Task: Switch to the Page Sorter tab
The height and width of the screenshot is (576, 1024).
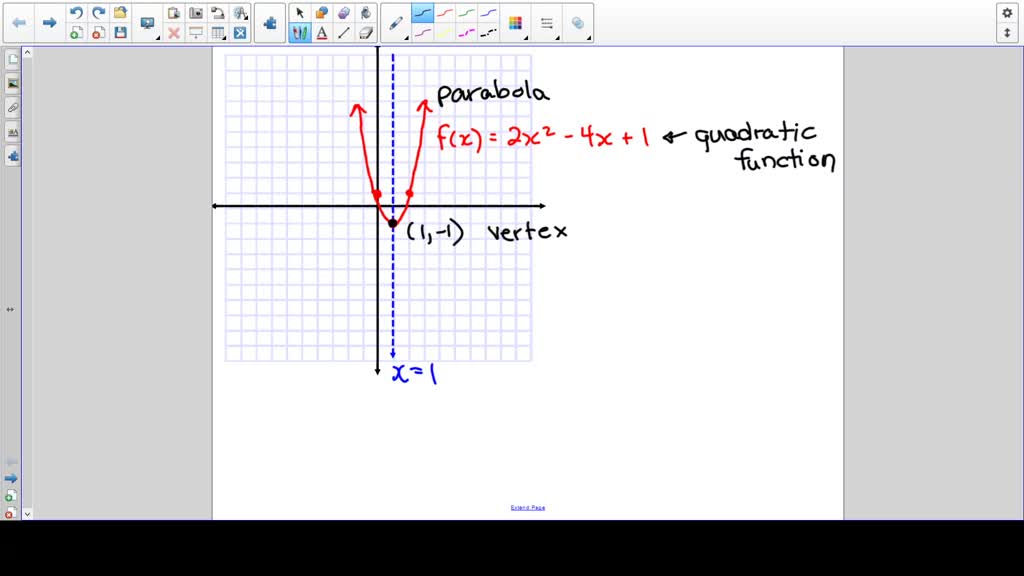Action: tap(12, 58)
